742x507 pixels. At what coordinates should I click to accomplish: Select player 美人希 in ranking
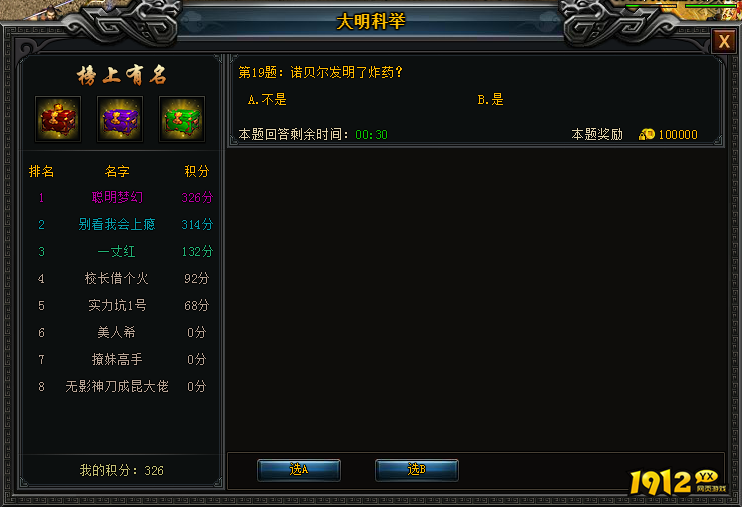[117, 332]
